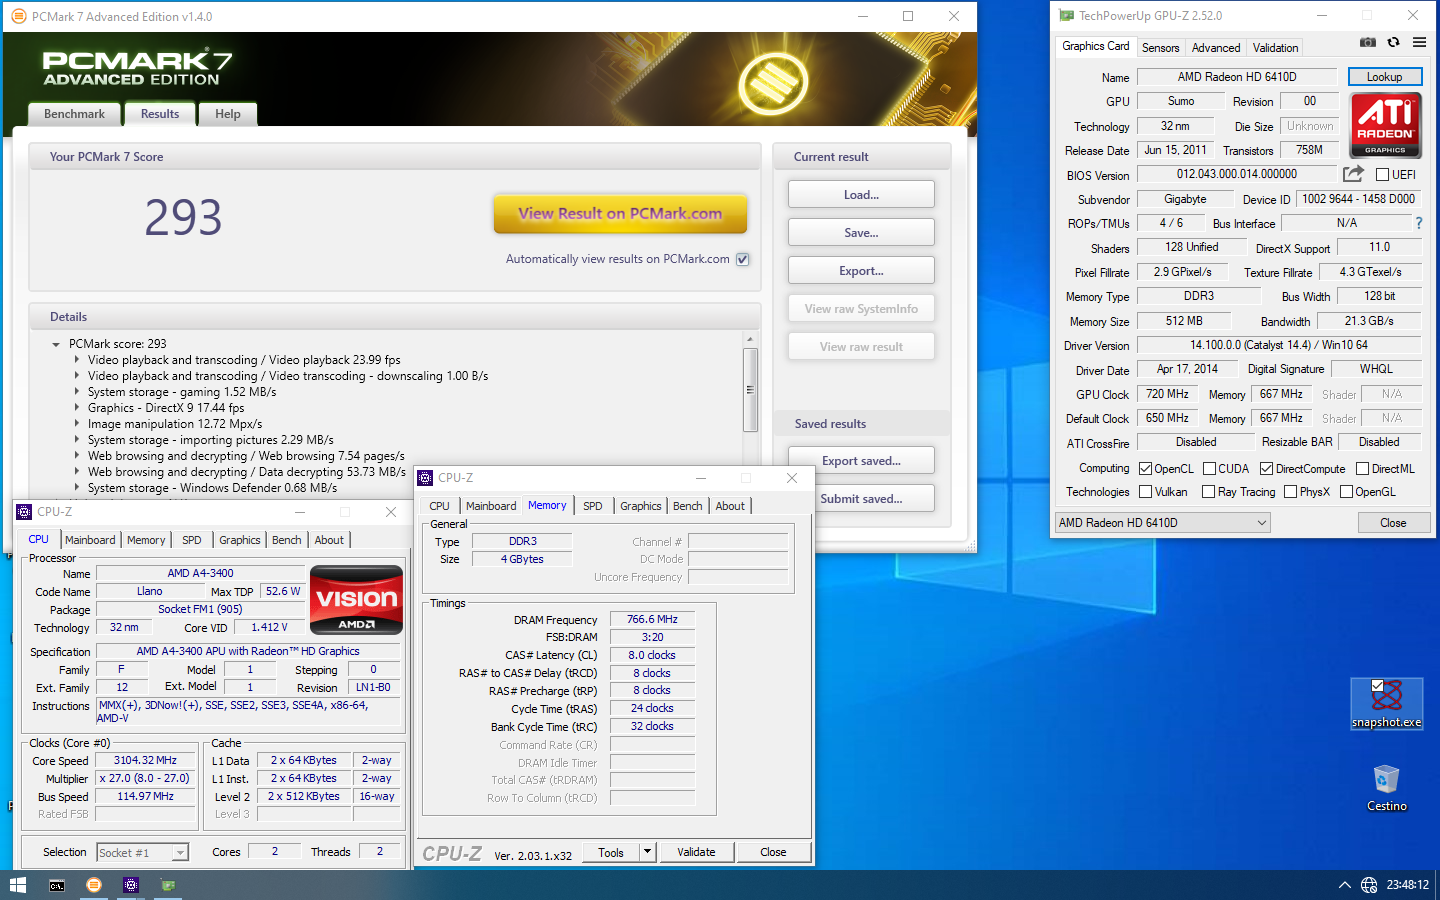This screenshot has width=1440, height=900.
Task: Expand the Web browsing 7.54 pages/s item
Action: point(77,456)
